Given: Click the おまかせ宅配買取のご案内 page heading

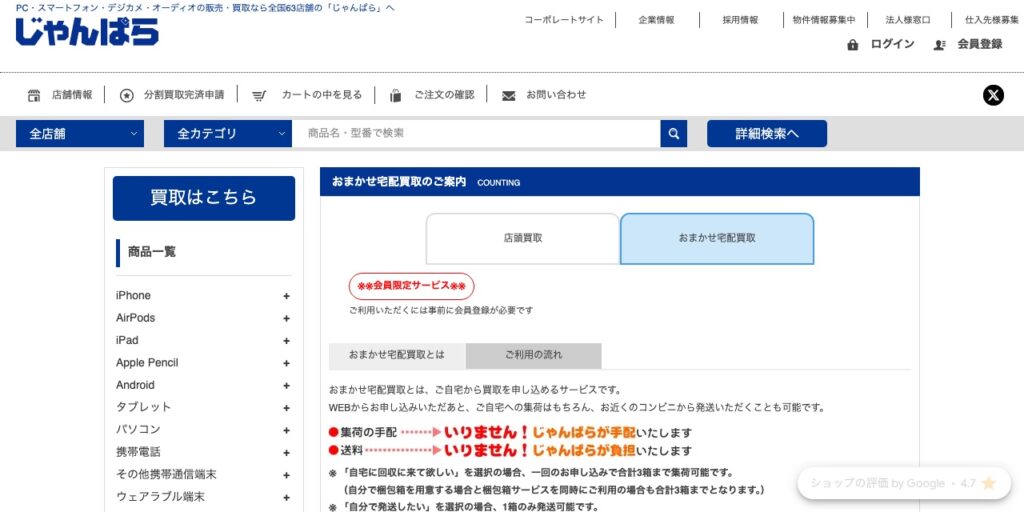Looking at the screenshot, I should 399,182.
